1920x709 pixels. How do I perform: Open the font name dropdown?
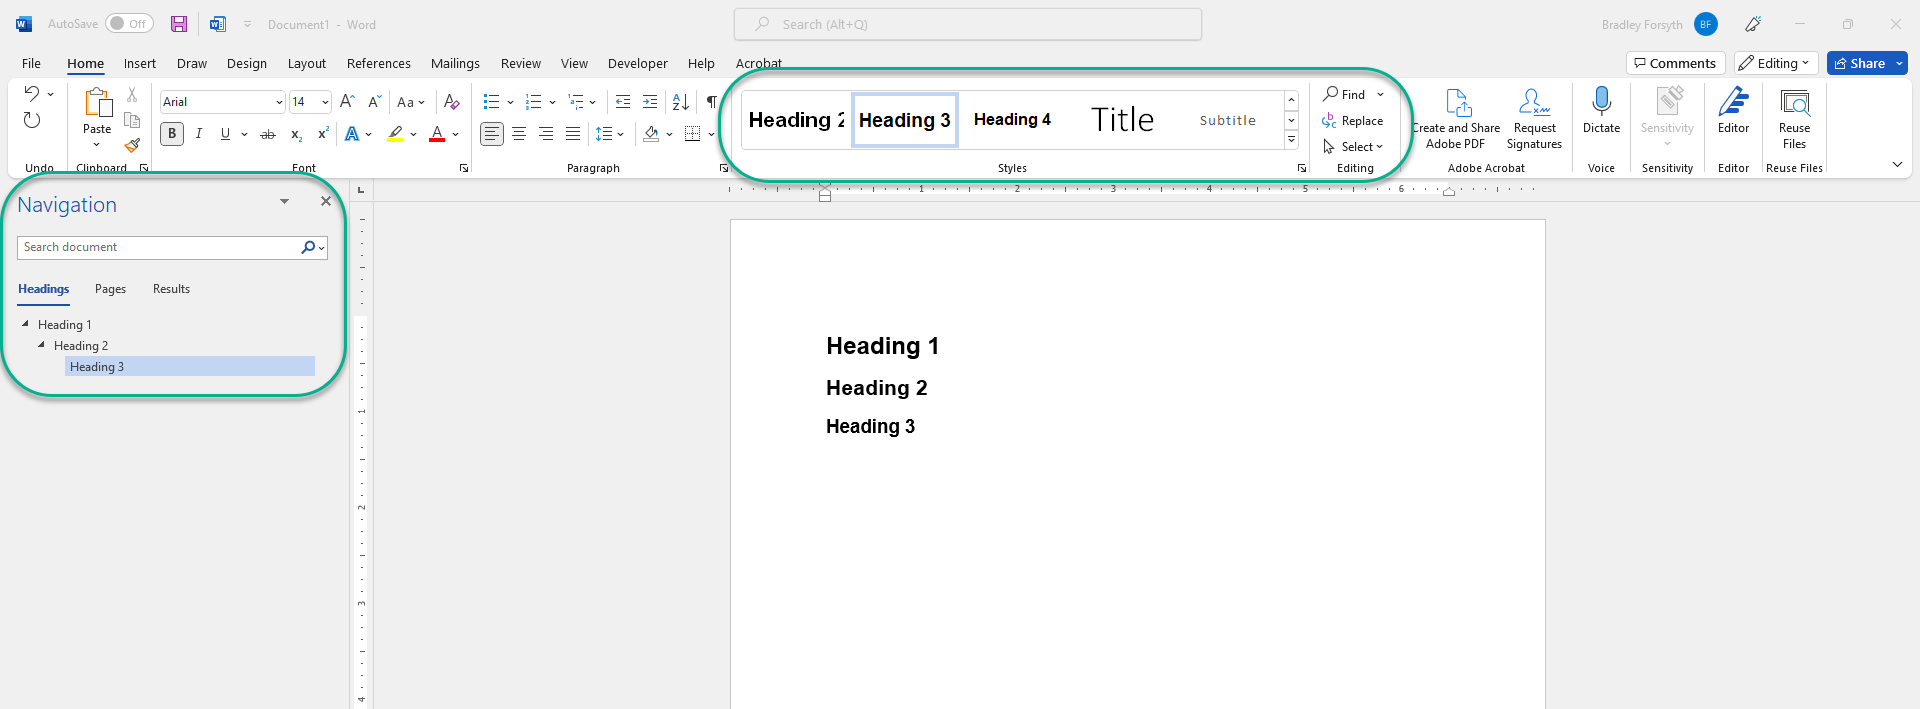(x=279, y=102)
